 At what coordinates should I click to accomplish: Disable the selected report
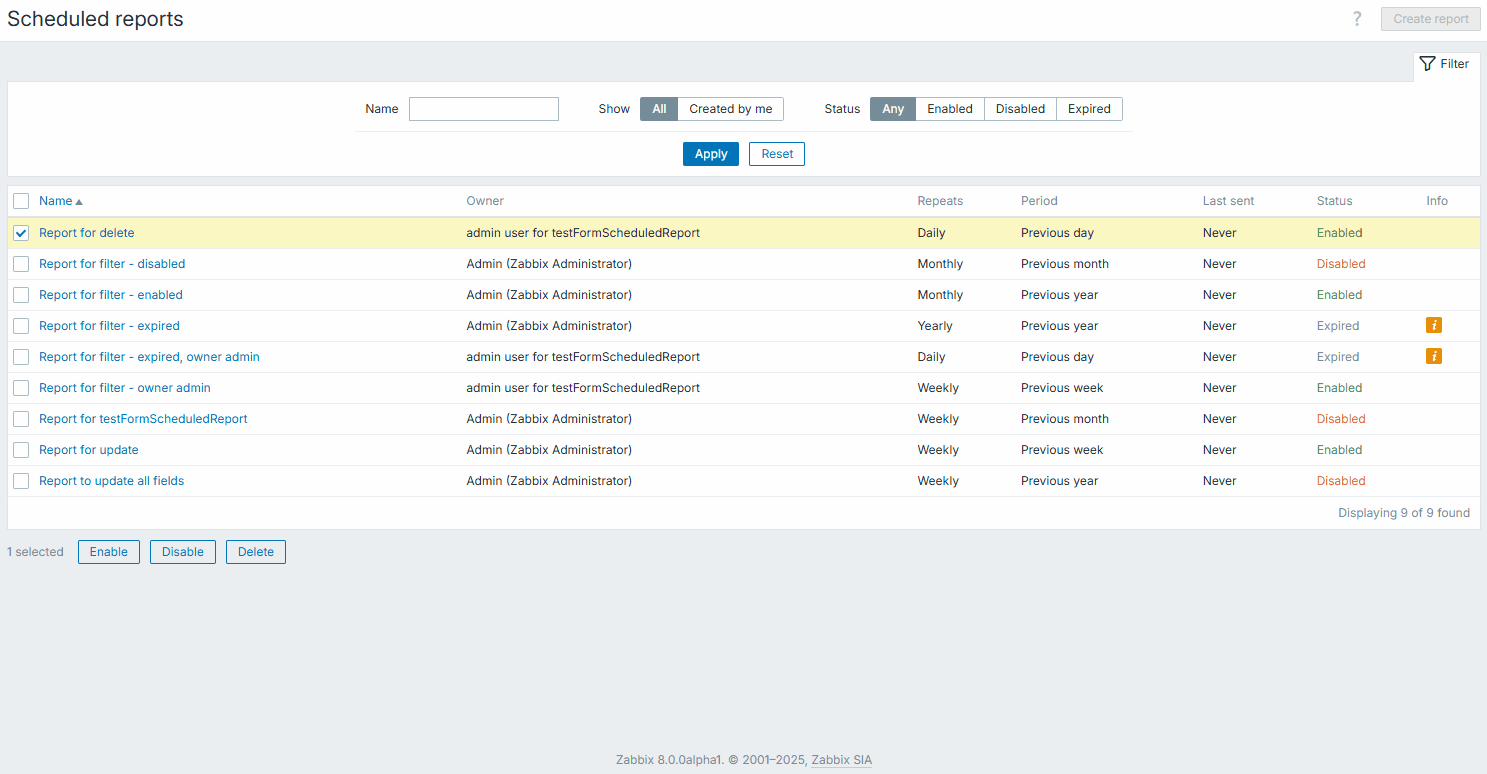point(182,552)
